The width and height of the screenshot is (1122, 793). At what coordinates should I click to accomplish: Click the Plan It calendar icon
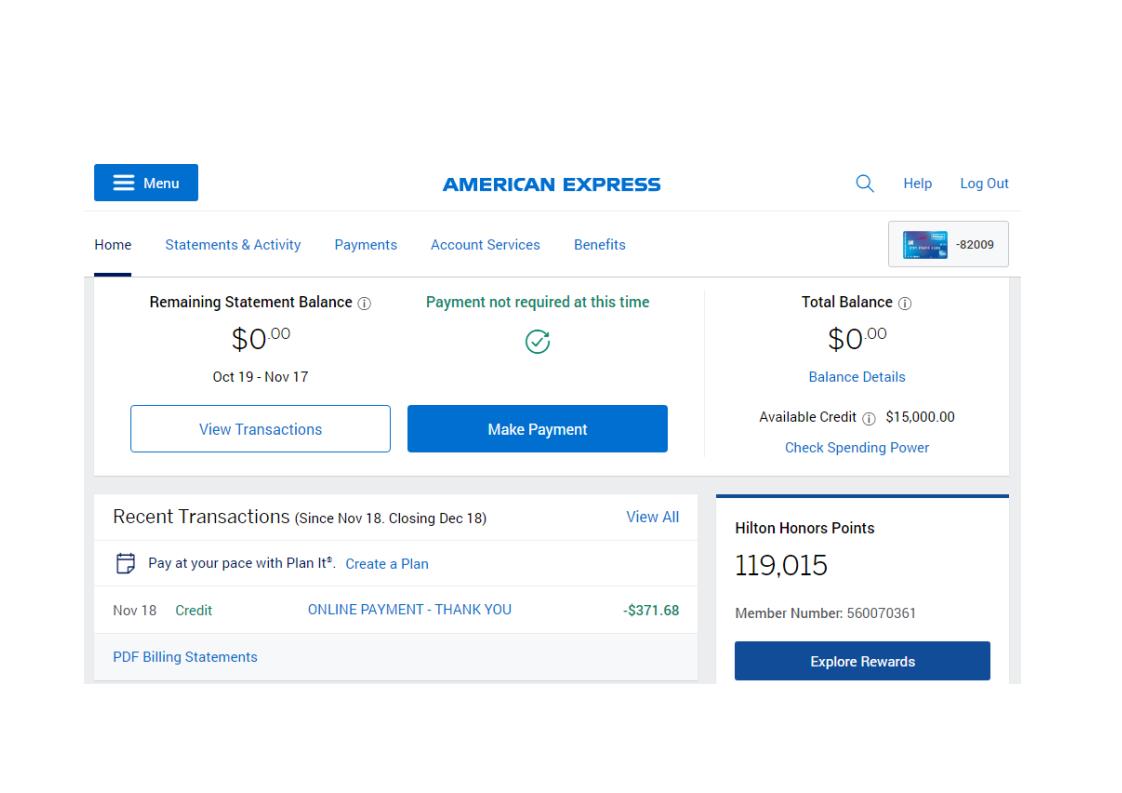pos(125,563)
